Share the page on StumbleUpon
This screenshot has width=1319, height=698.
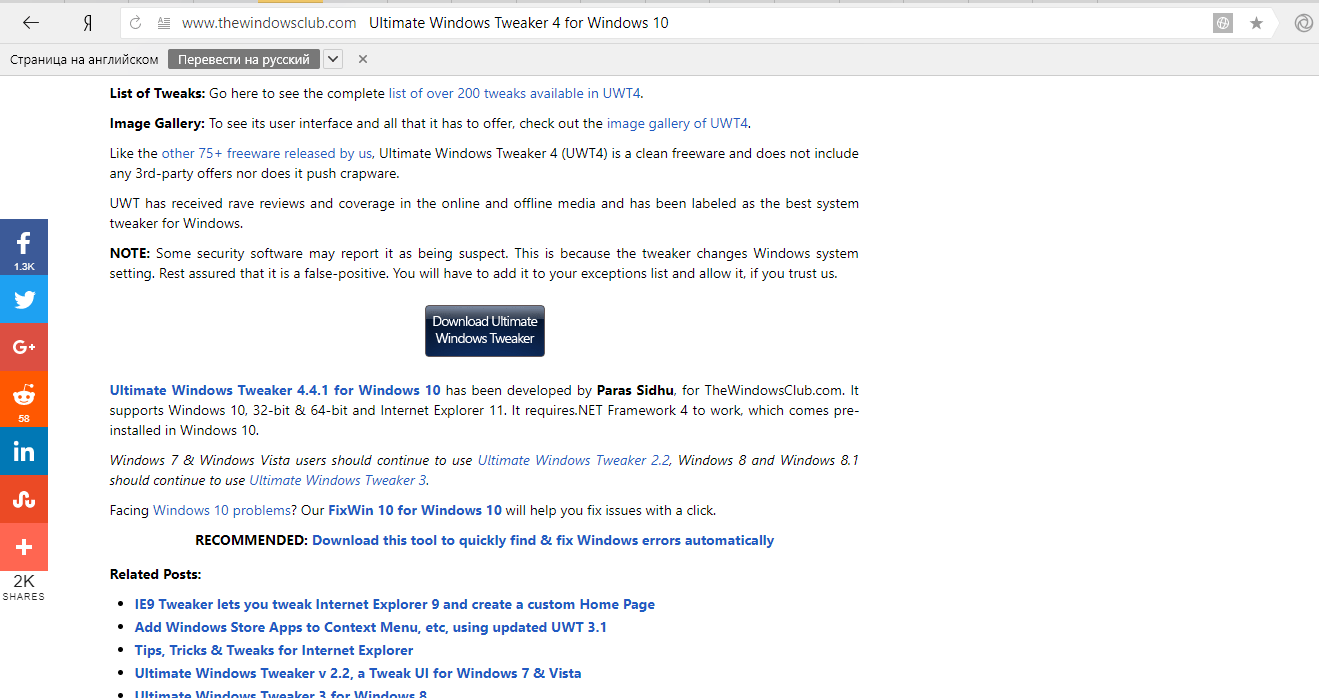point(24,499)
